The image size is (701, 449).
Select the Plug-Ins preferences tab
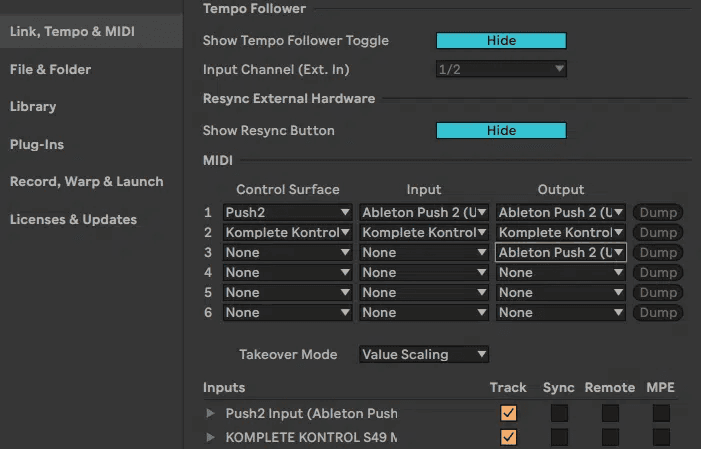point(37,144)
